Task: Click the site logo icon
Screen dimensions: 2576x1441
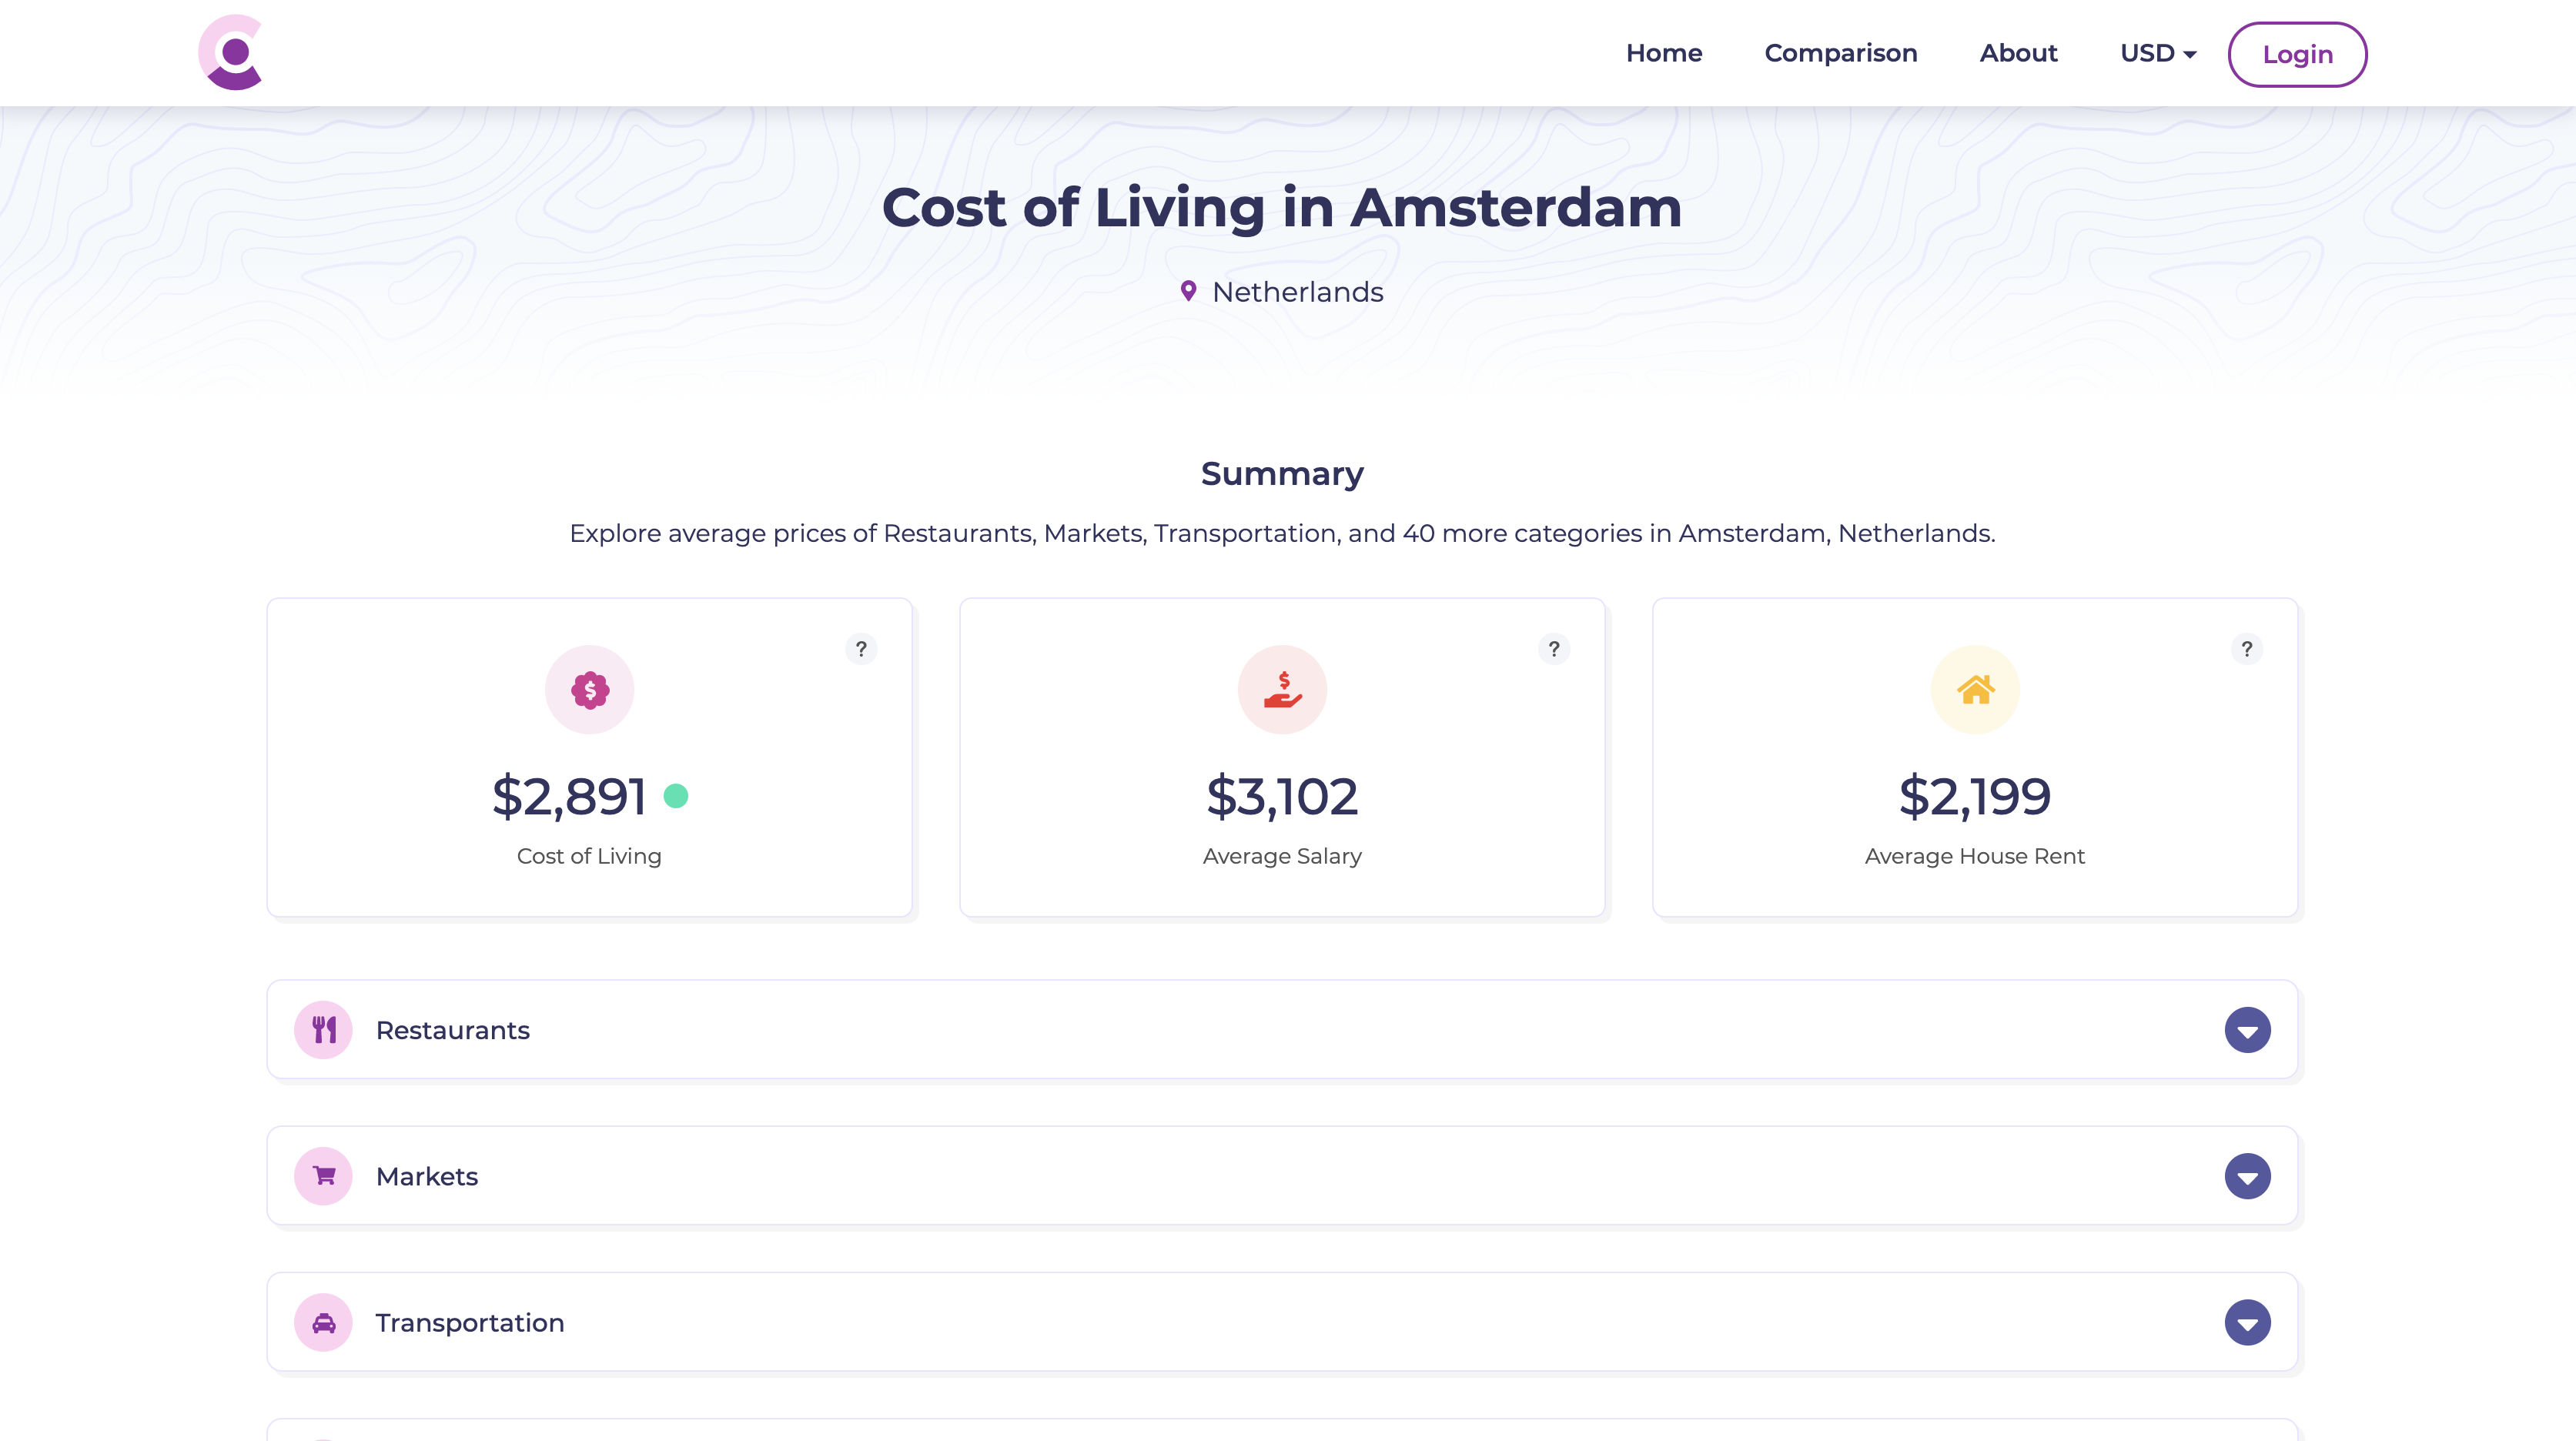Action: click(231, 52)
